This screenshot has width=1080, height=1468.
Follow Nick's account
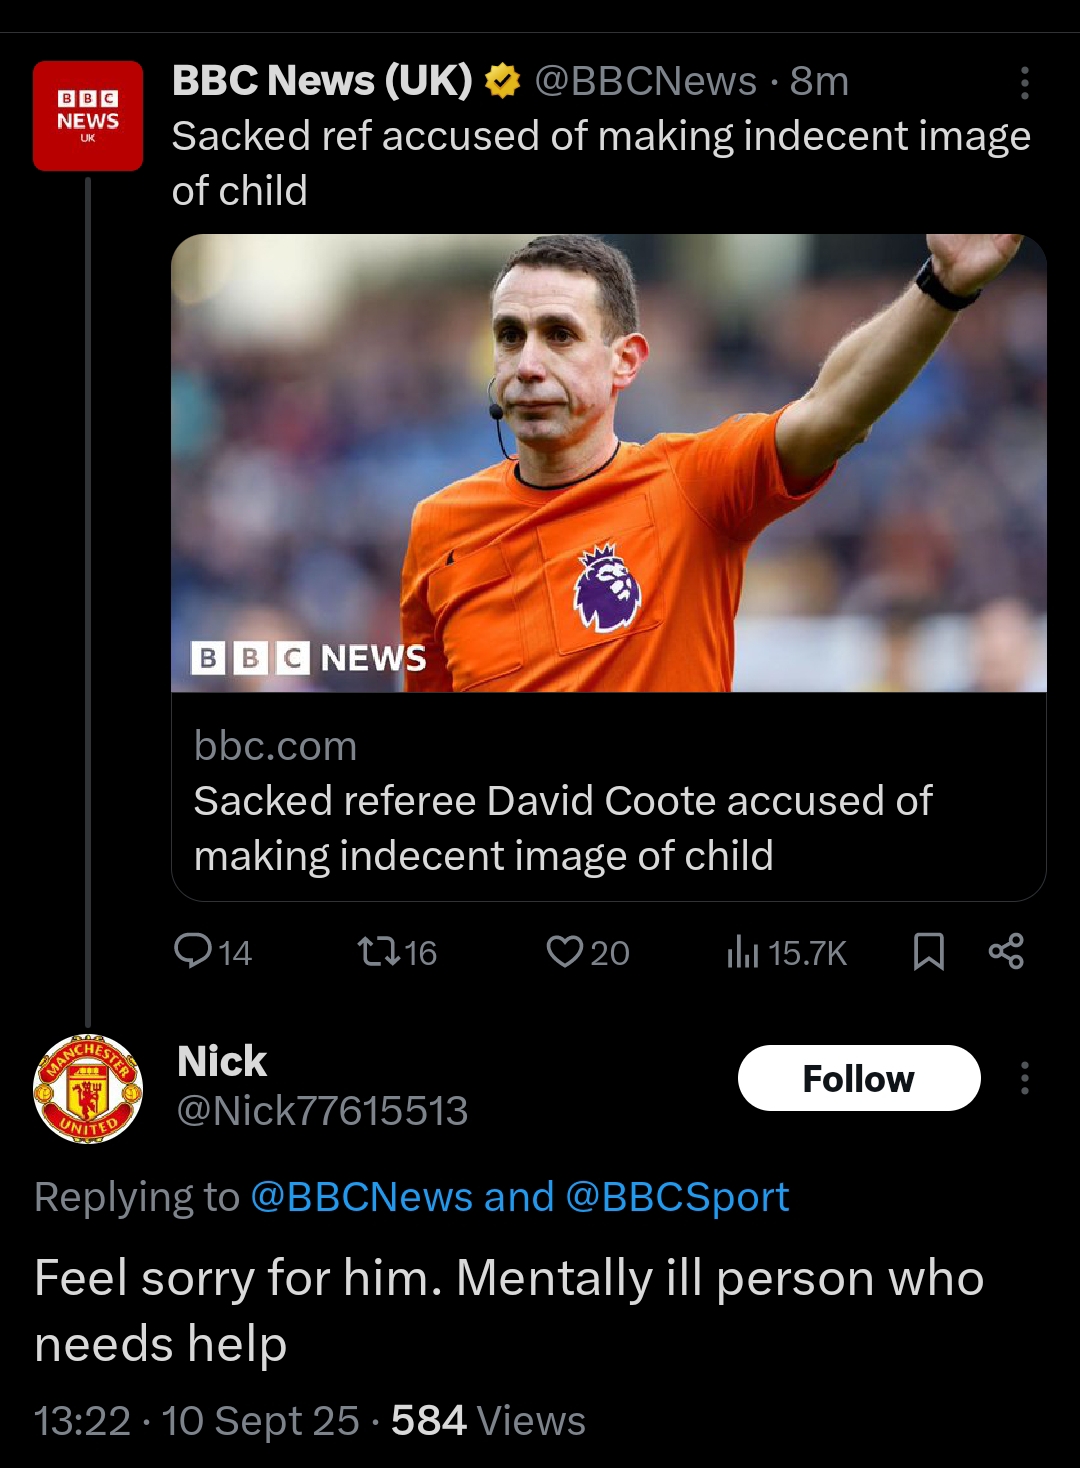pyautogui.click(x=858, y=1078)
